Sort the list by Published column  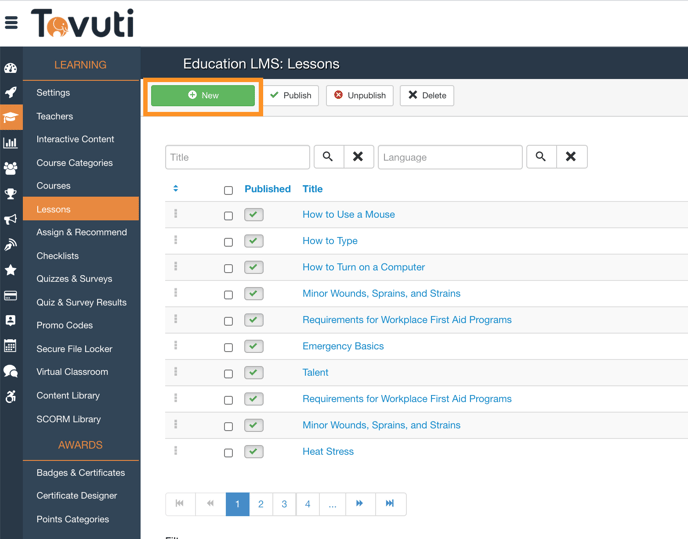click(267, 189)
